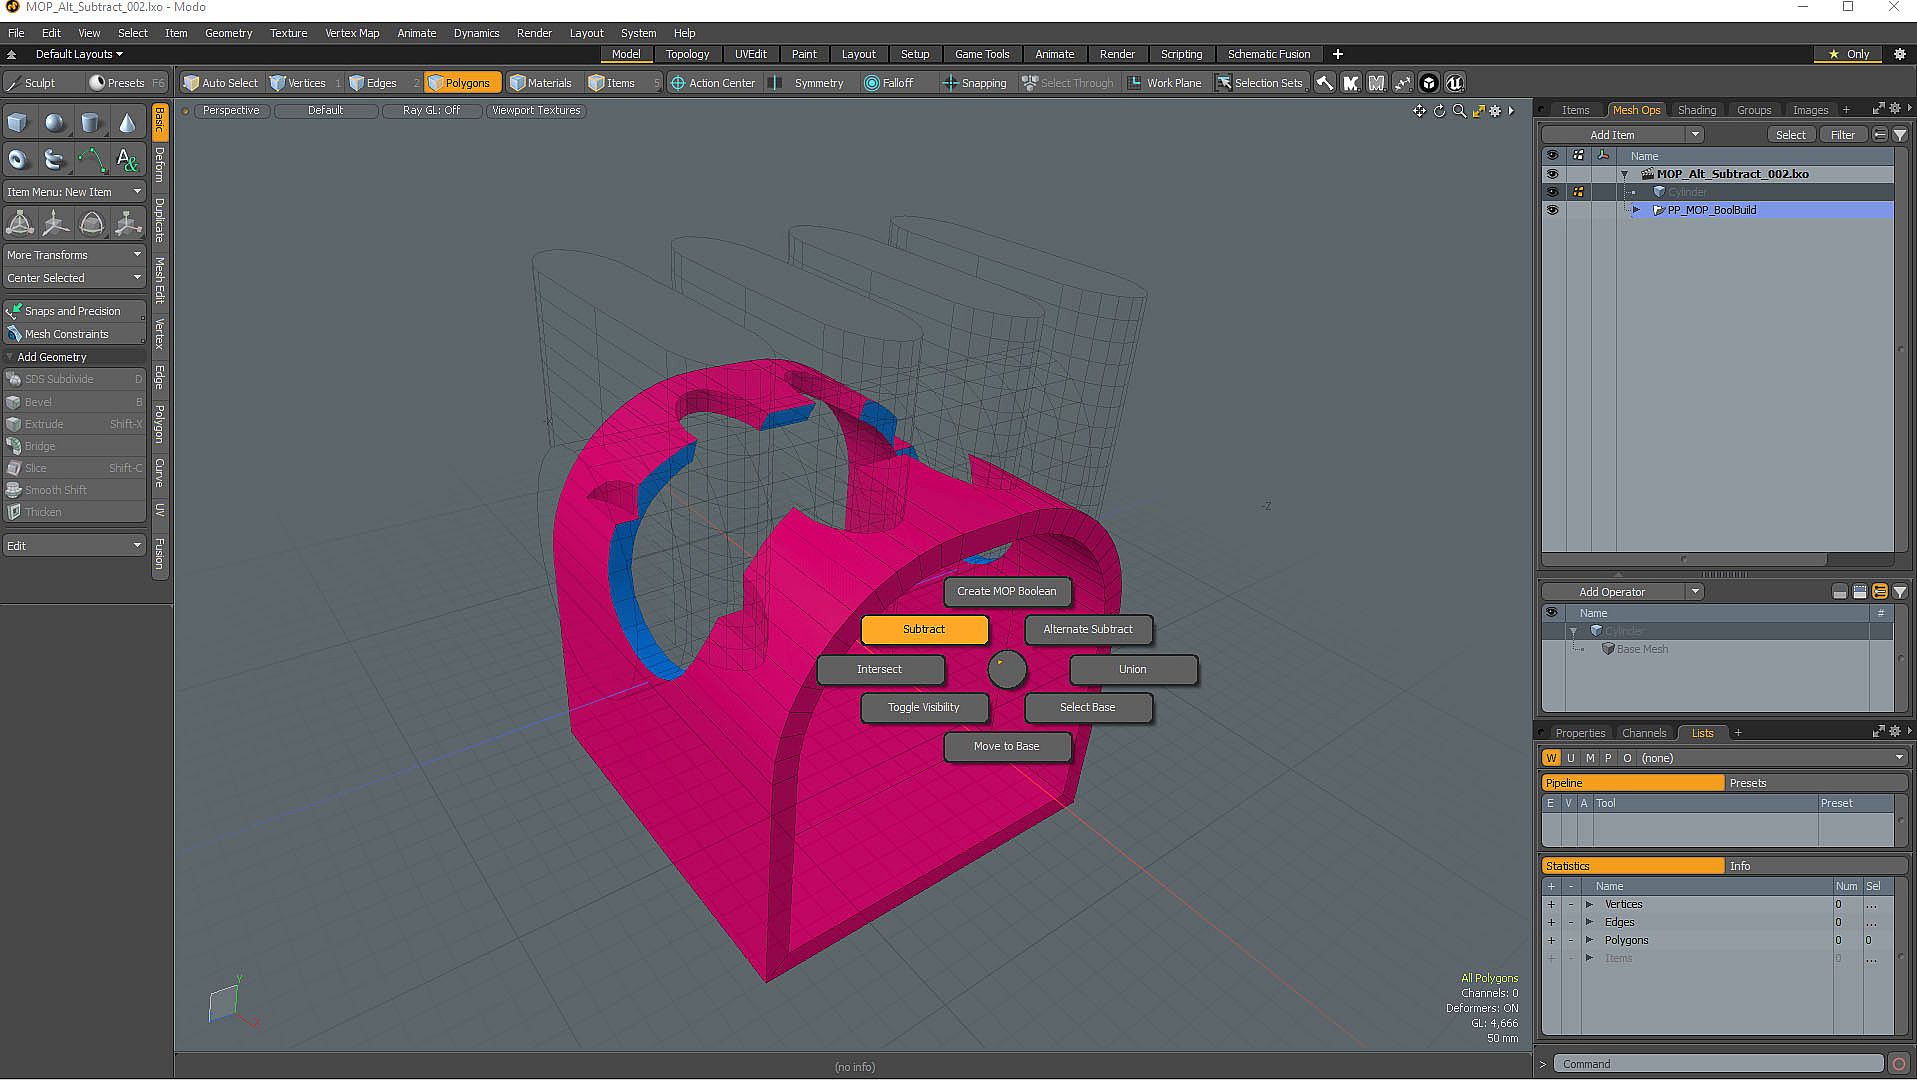This screenshot has width=1917, height=1080.
Task: Pick the Torus primitive tool
Action: point(18,160)
